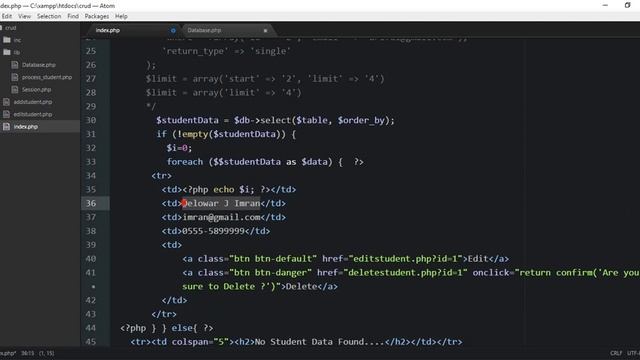Image resolution: width=640 pixels, height=360 pixels.
Task: Open Database.php from the tree view
Action: (39, 65)
